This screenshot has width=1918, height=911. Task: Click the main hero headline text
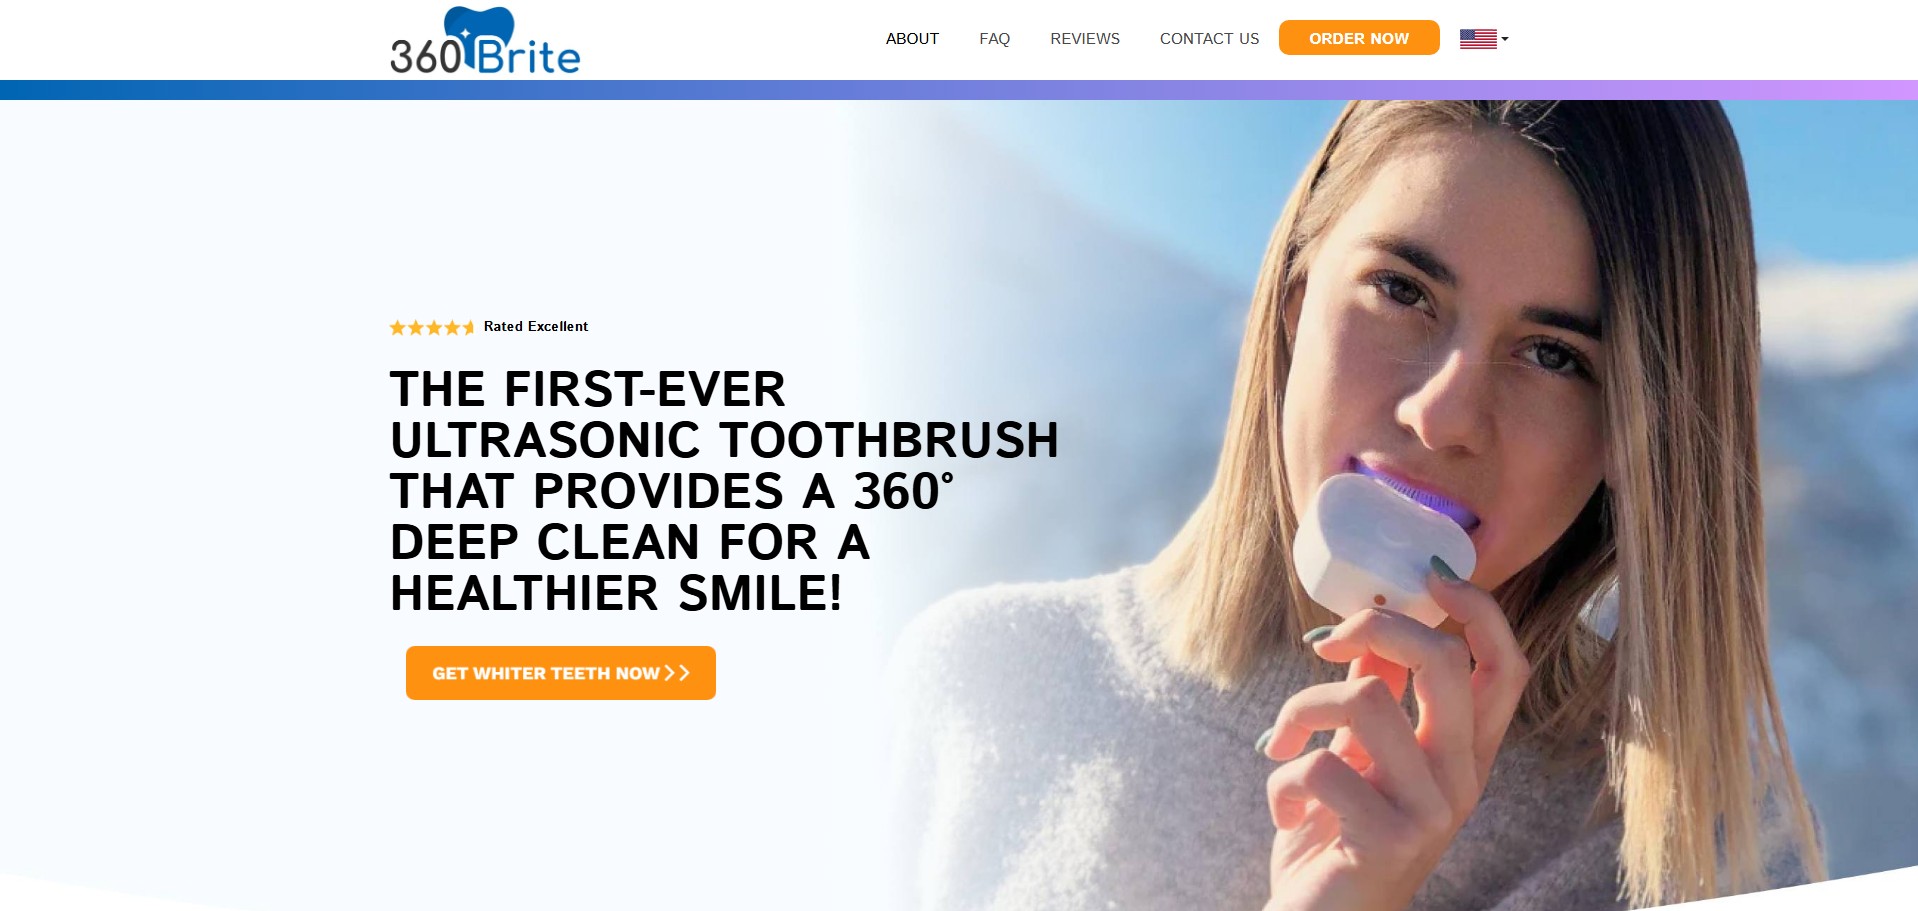click(x=724, y=491)
